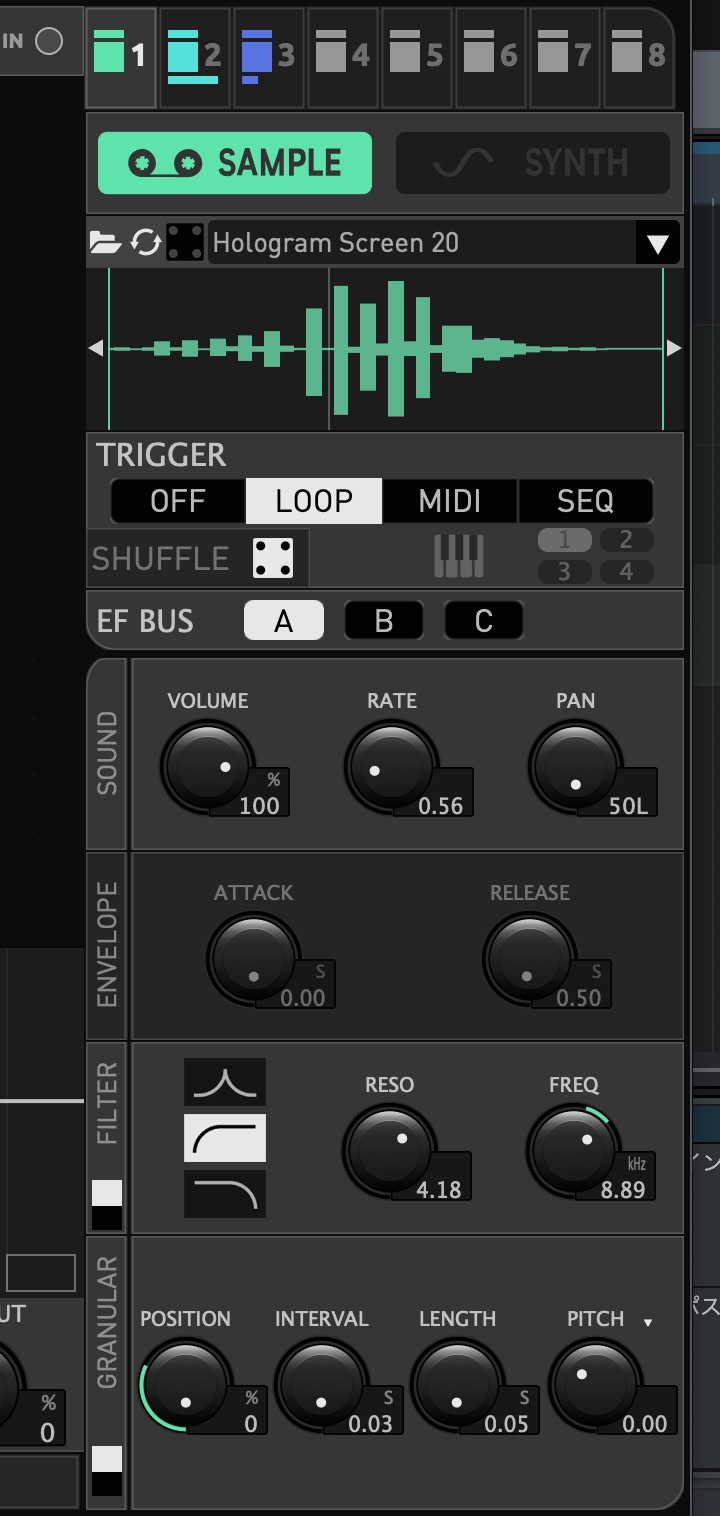This screenshot has height=1516, width=720.
Task: Select the low-pass filter shape
Action: pos(225,1194)
